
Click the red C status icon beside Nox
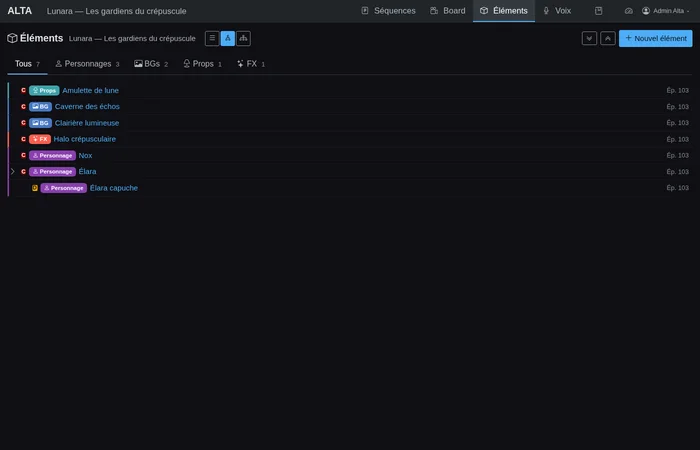23,155
